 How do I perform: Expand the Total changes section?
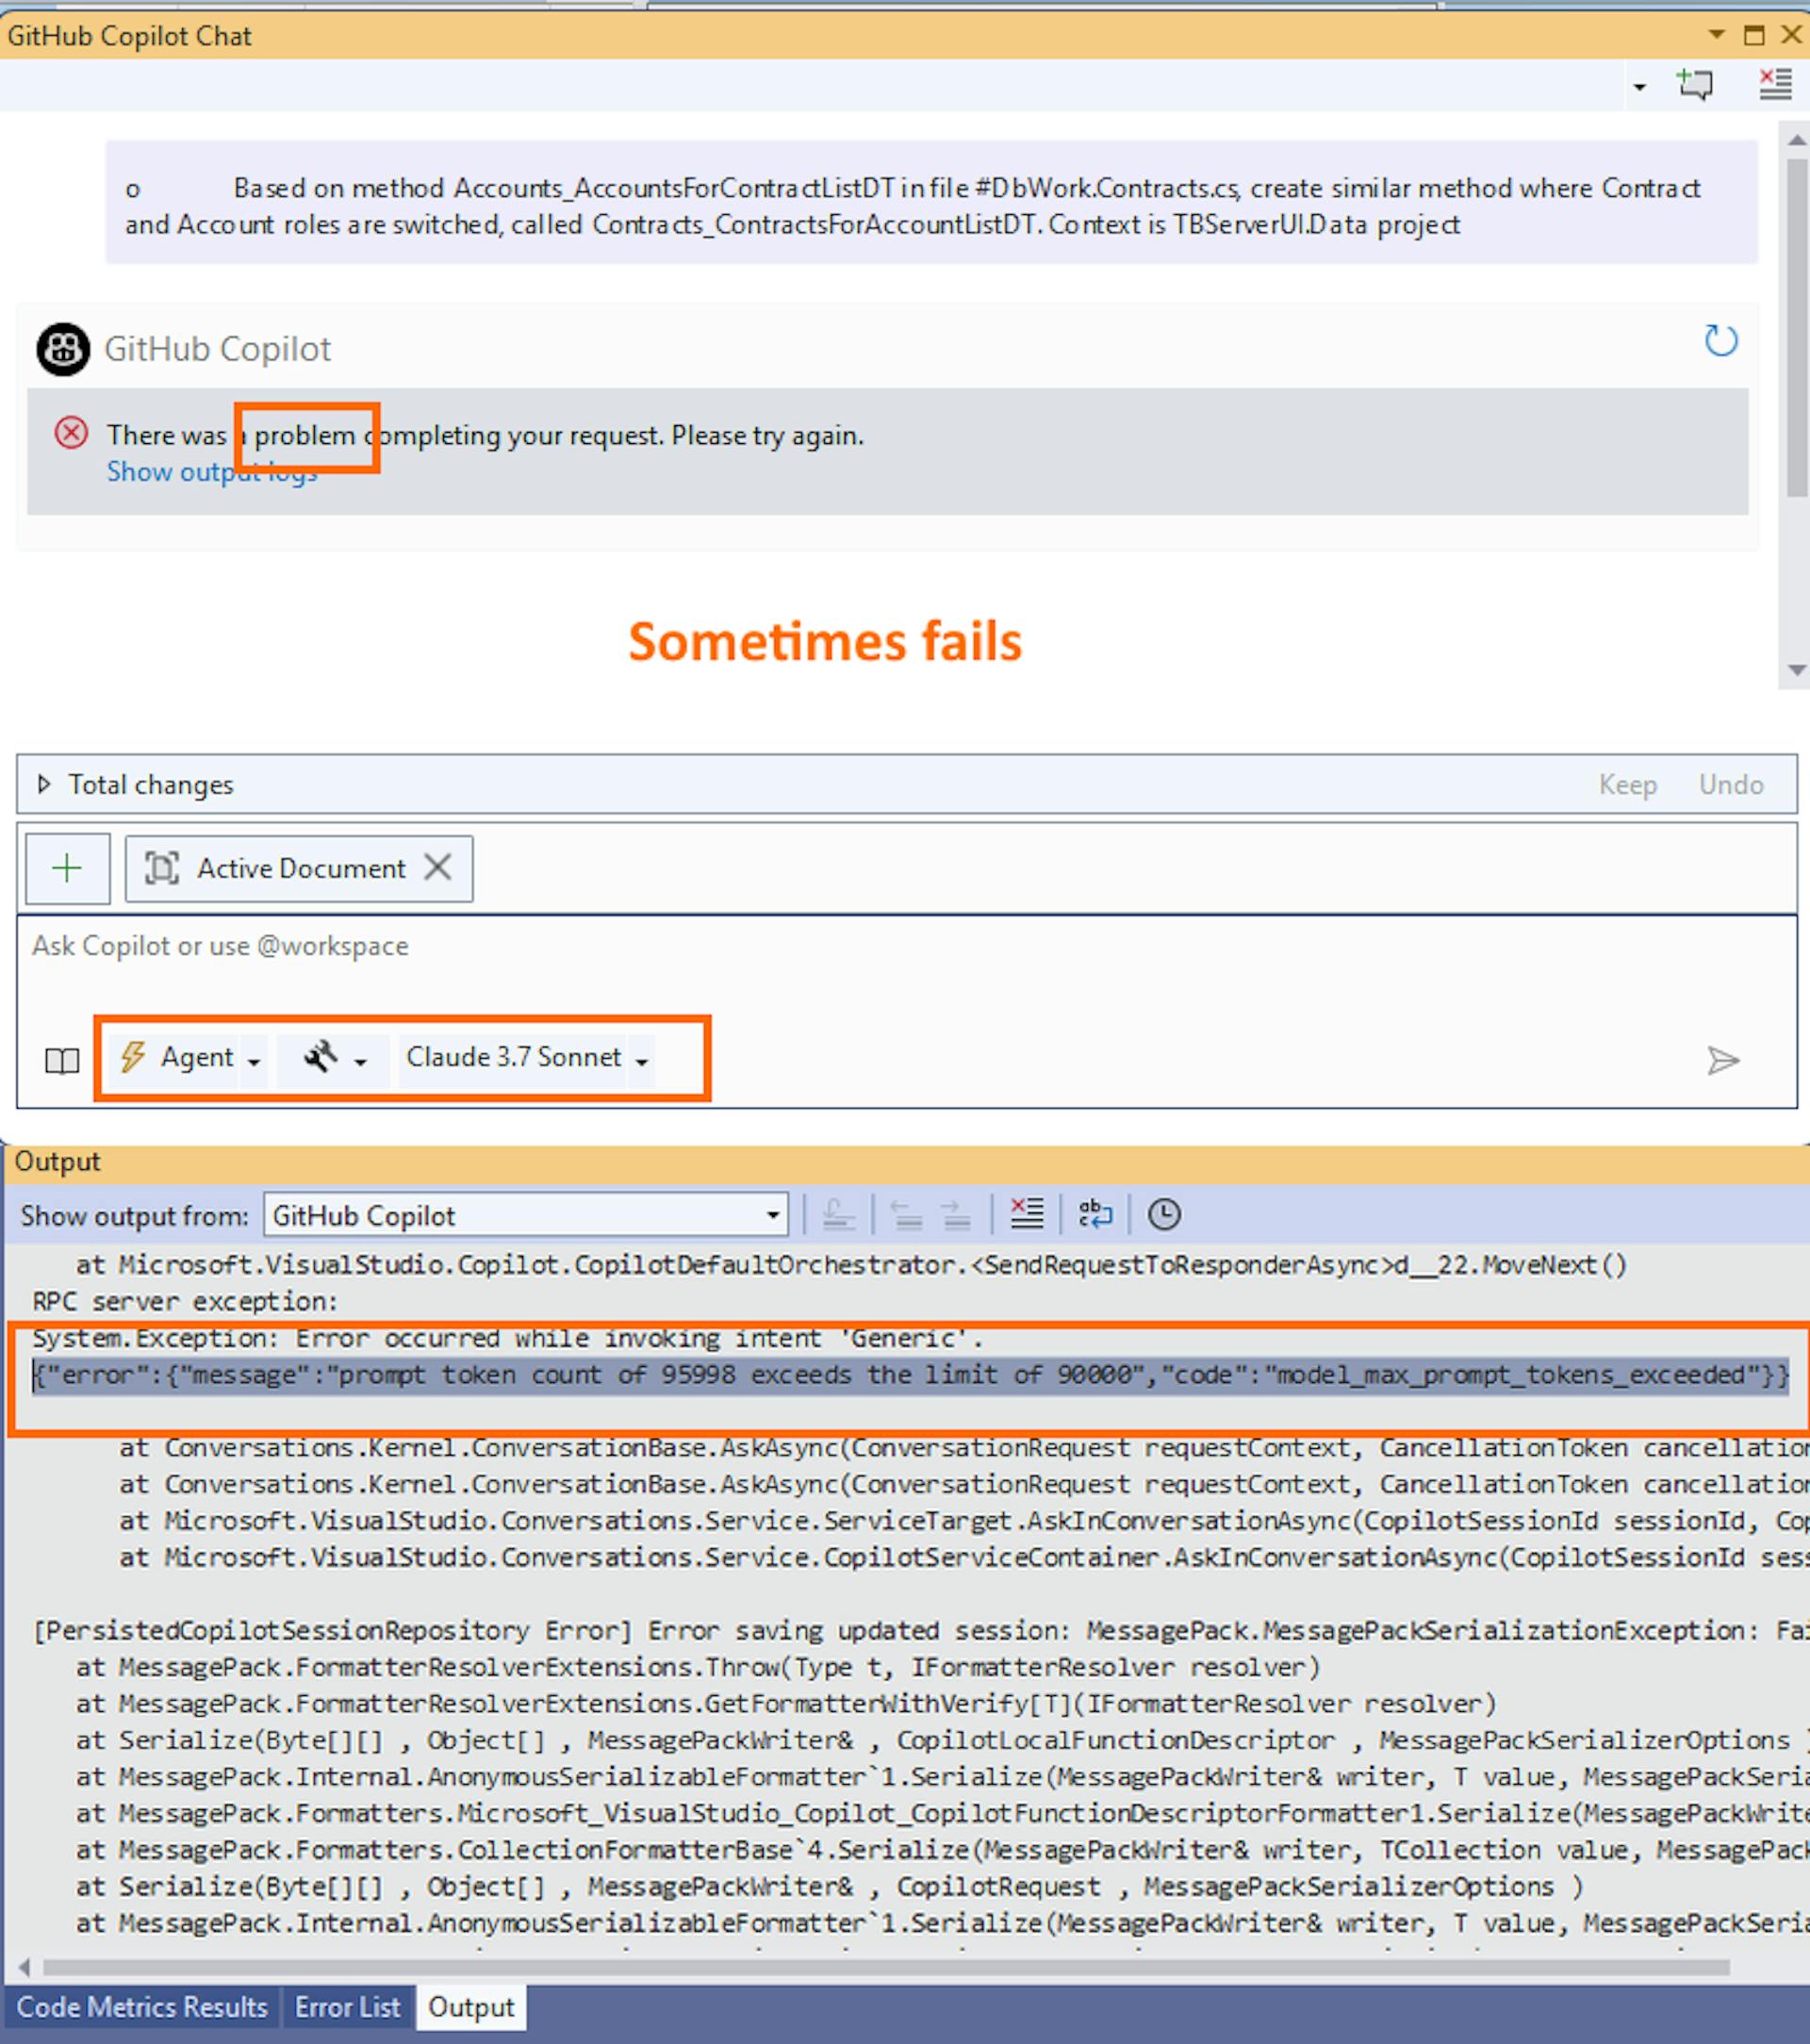(44, 784)
